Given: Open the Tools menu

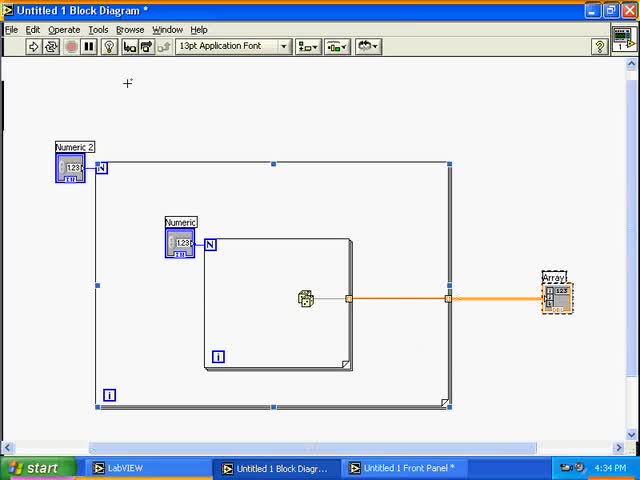Looking at the screenshot, I should tap(98, 30).
